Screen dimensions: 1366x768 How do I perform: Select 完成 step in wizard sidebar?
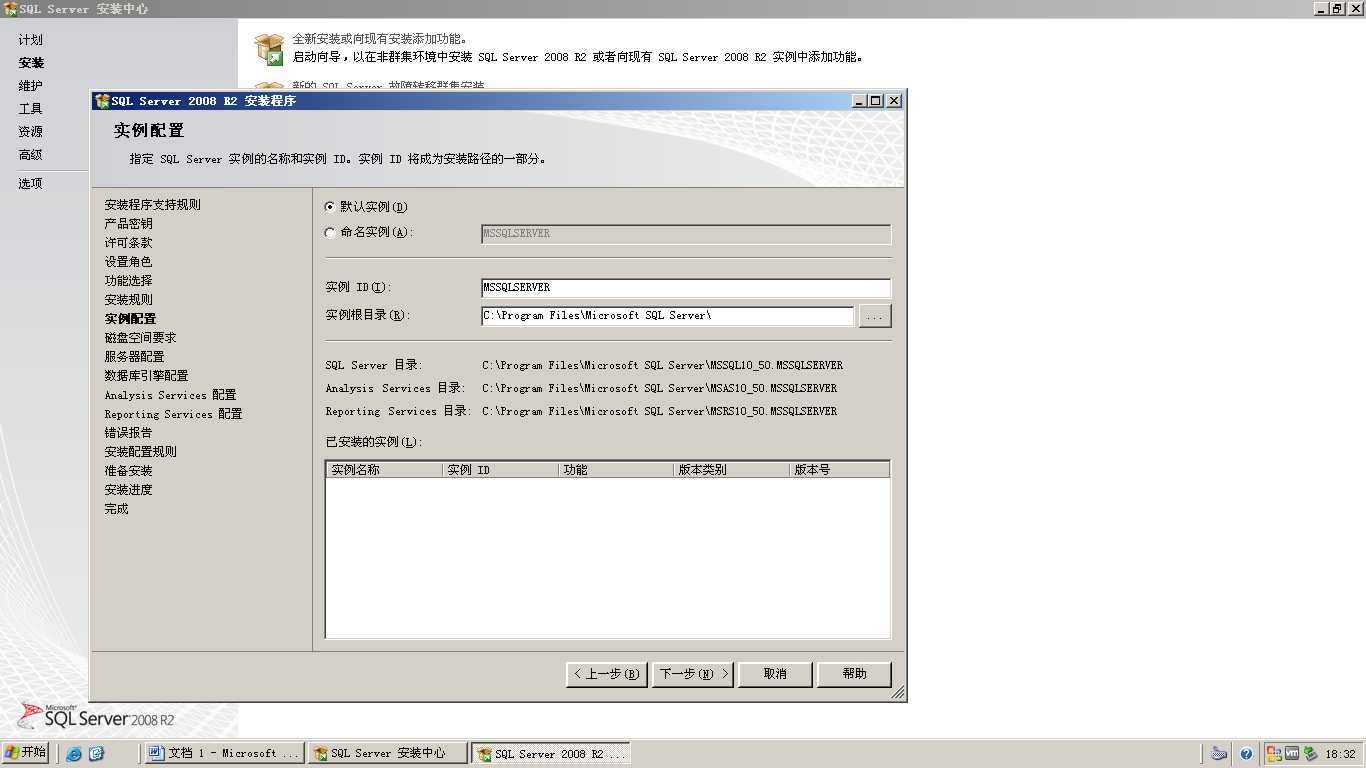pos(117,509)
